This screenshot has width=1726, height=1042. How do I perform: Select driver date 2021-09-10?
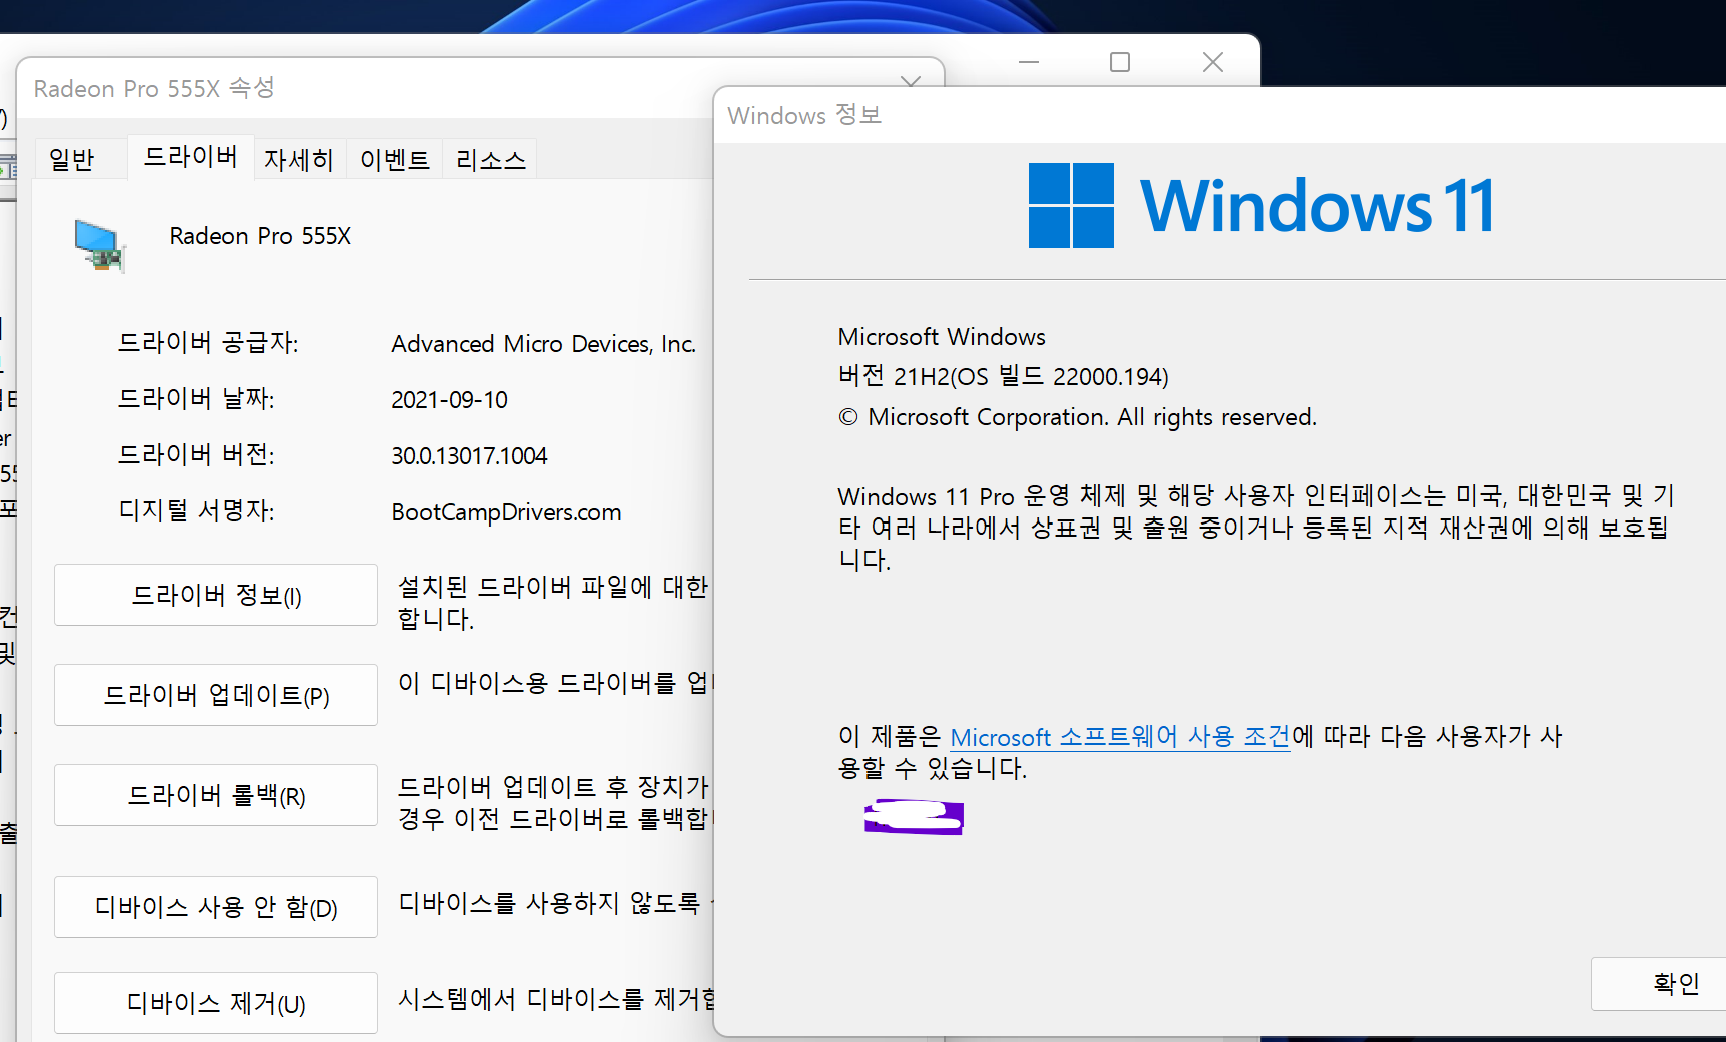coord(449,400)
